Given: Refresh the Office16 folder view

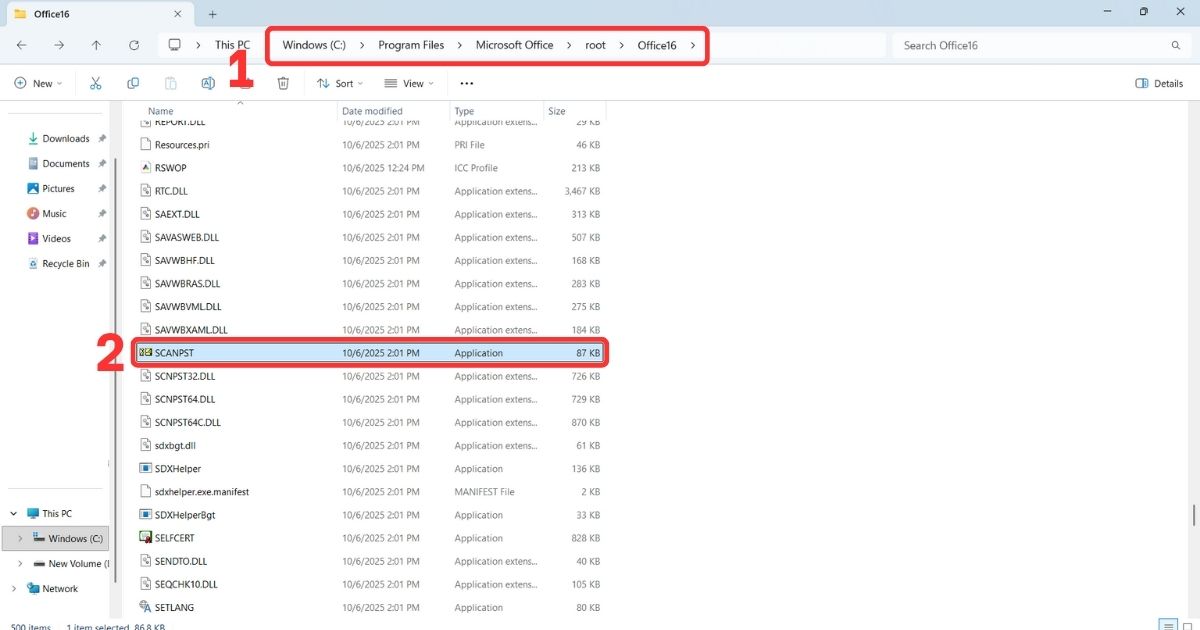Looking at the screenshot, I should point(134,45).
